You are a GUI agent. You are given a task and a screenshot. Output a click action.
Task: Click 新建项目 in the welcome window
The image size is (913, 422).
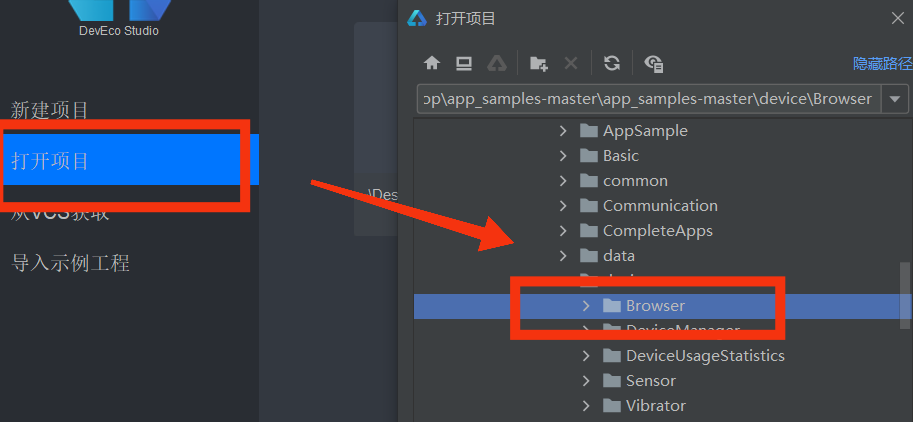[x=49, y=110]
